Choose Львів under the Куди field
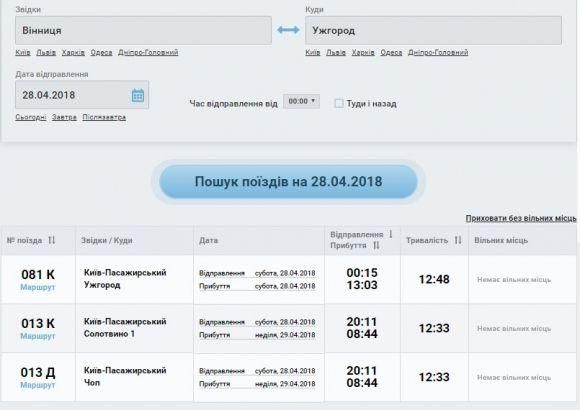Image resolution: width=580 pixels, height=410 pixels. (336, 53)
